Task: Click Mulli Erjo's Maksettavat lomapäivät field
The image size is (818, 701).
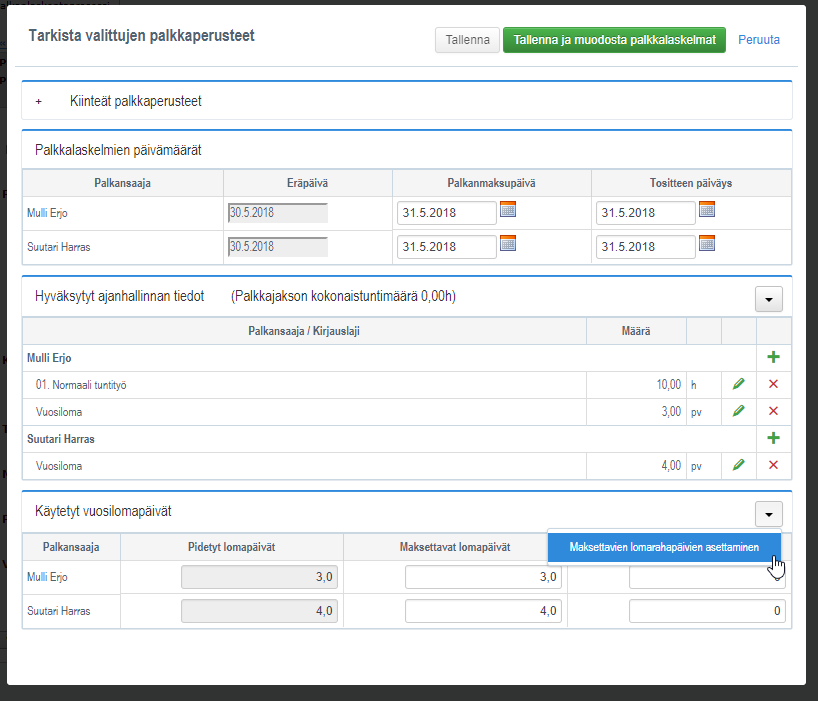Action: [483, 577]
